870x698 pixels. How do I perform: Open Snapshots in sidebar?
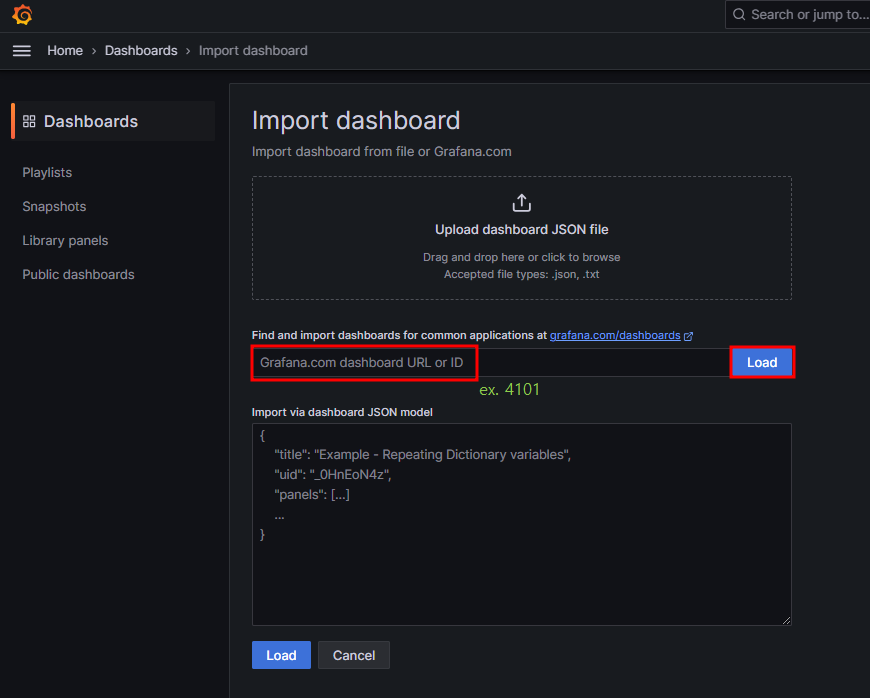[x=54, y=206]
